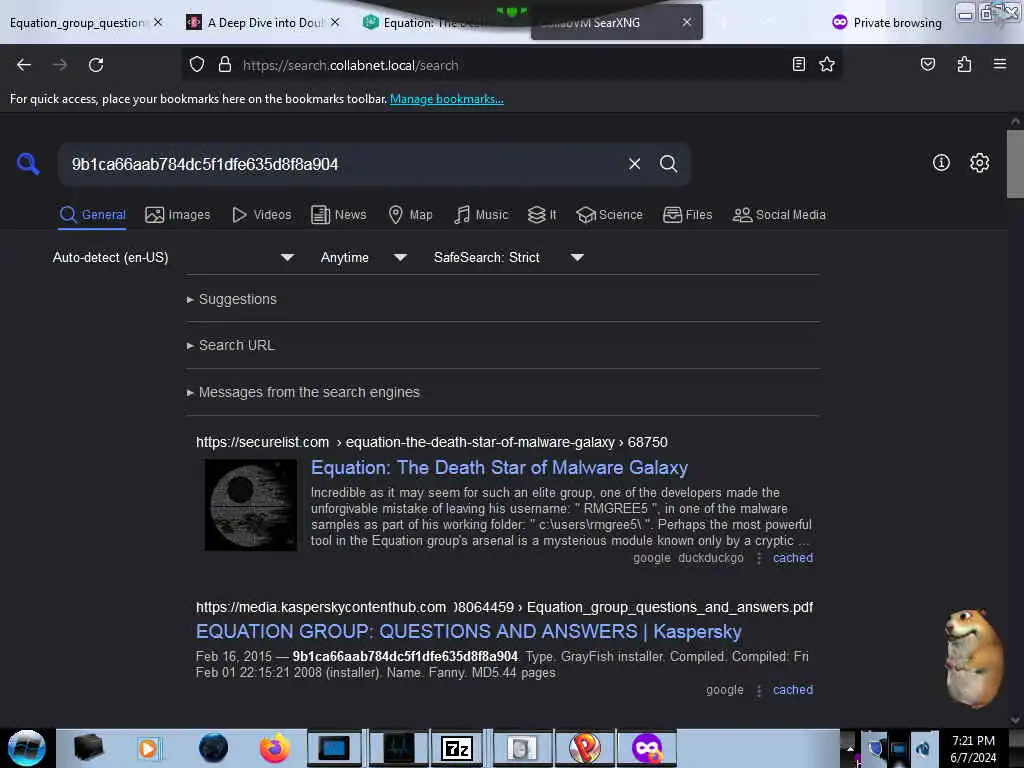Open the 7-Zip taskbar icon
The image size is (1024, 768).
click(456, 748)
